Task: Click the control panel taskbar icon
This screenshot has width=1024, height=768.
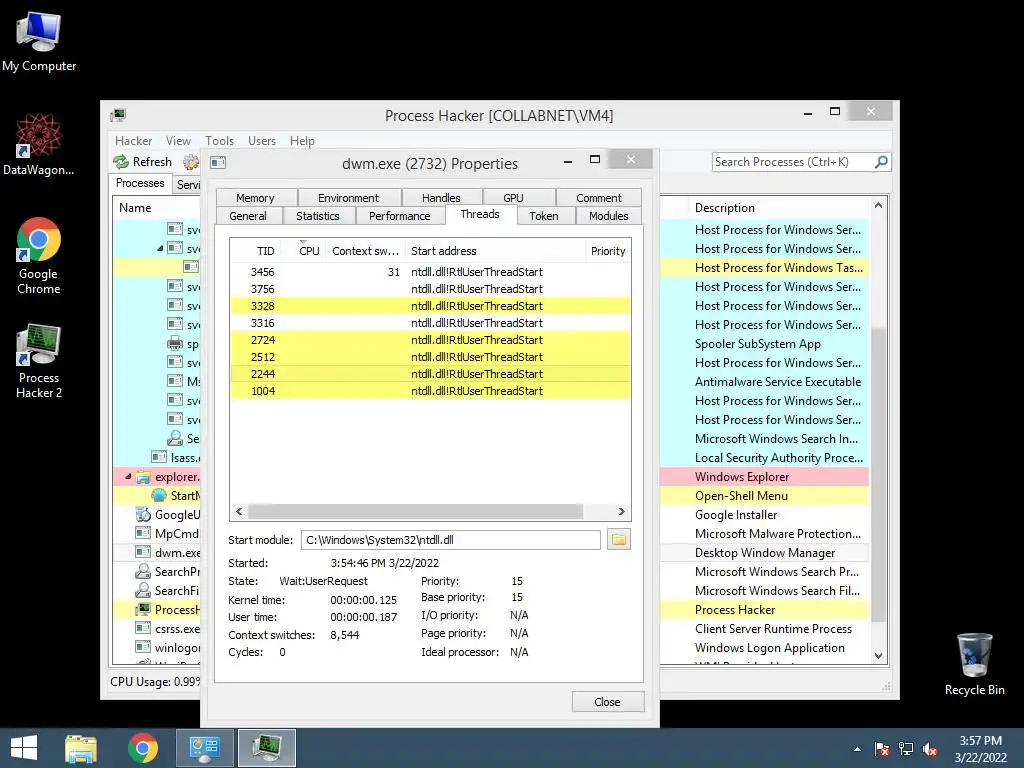Action: click(x=204, y=748)
